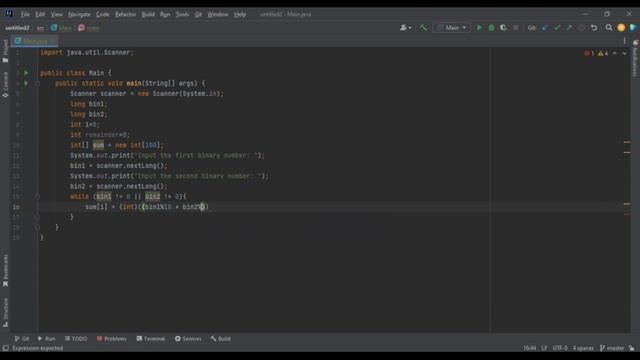The image size is (640, 360).
Task: Open the Project tool window from the sidebar
Action: (x=5, y=51)
